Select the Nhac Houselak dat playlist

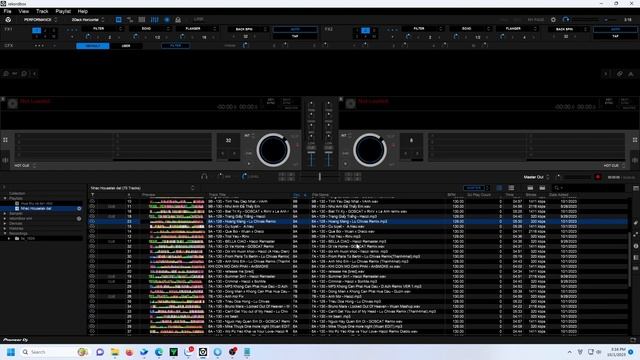click(x=36, y=209)
